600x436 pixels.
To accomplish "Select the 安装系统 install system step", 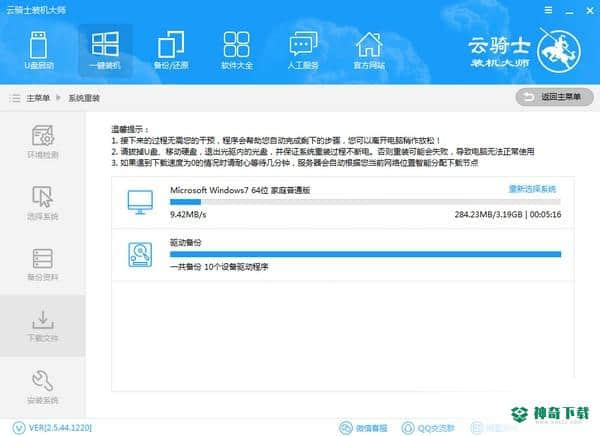I will [42, 387].
